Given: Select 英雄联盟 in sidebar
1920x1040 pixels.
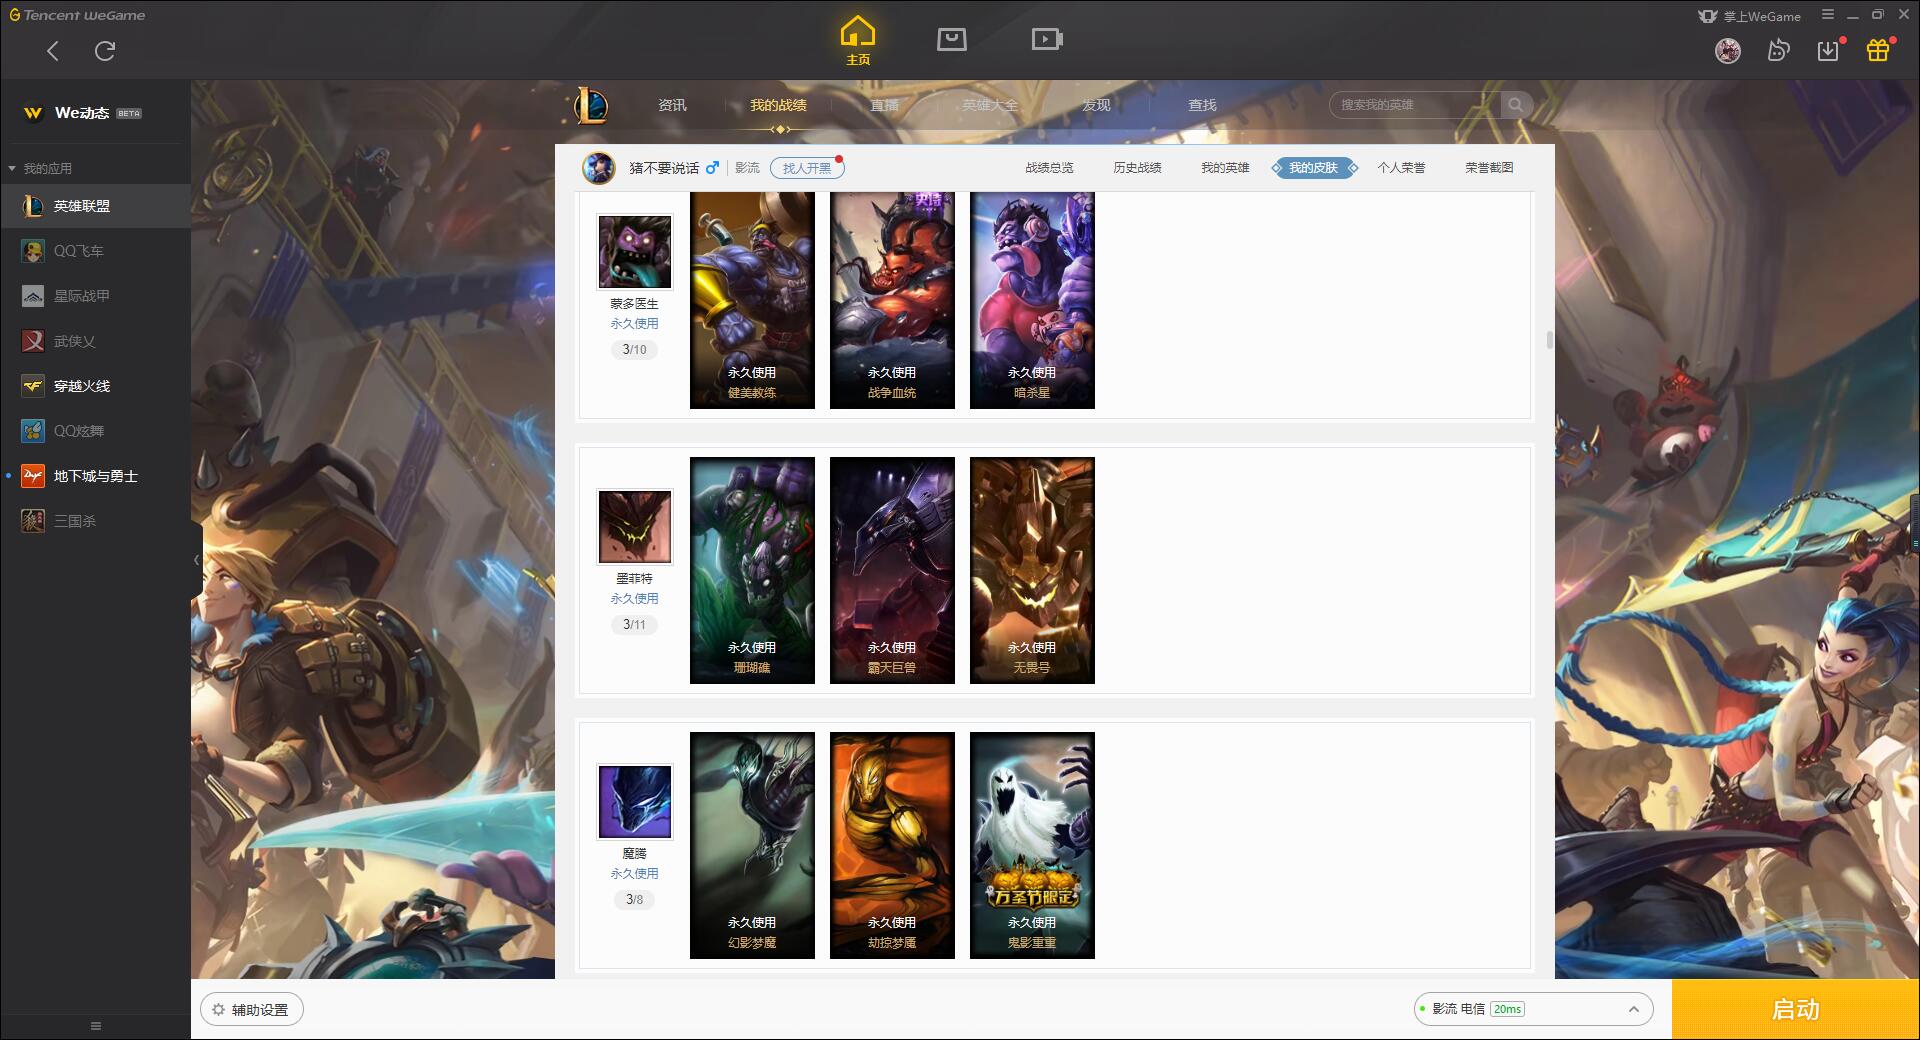Looking at the screenshot, I should (95, 206).
